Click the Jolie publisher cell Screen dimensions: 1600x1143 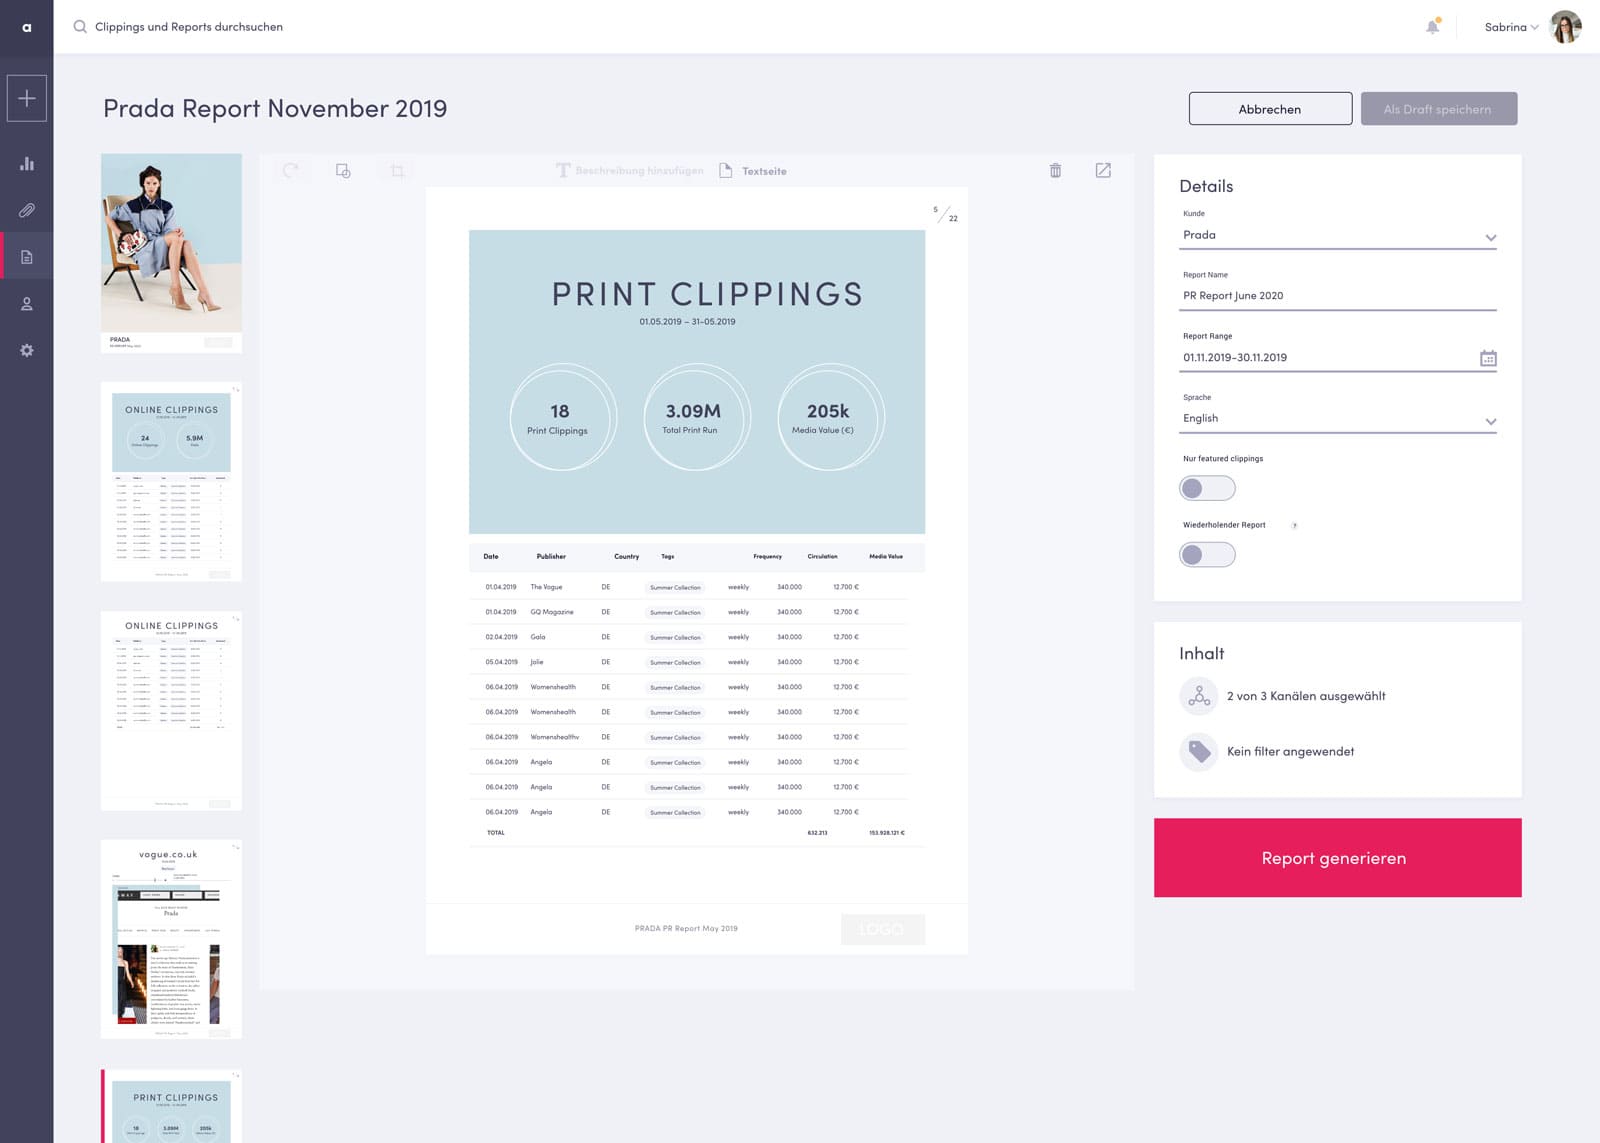click(537, 662)
